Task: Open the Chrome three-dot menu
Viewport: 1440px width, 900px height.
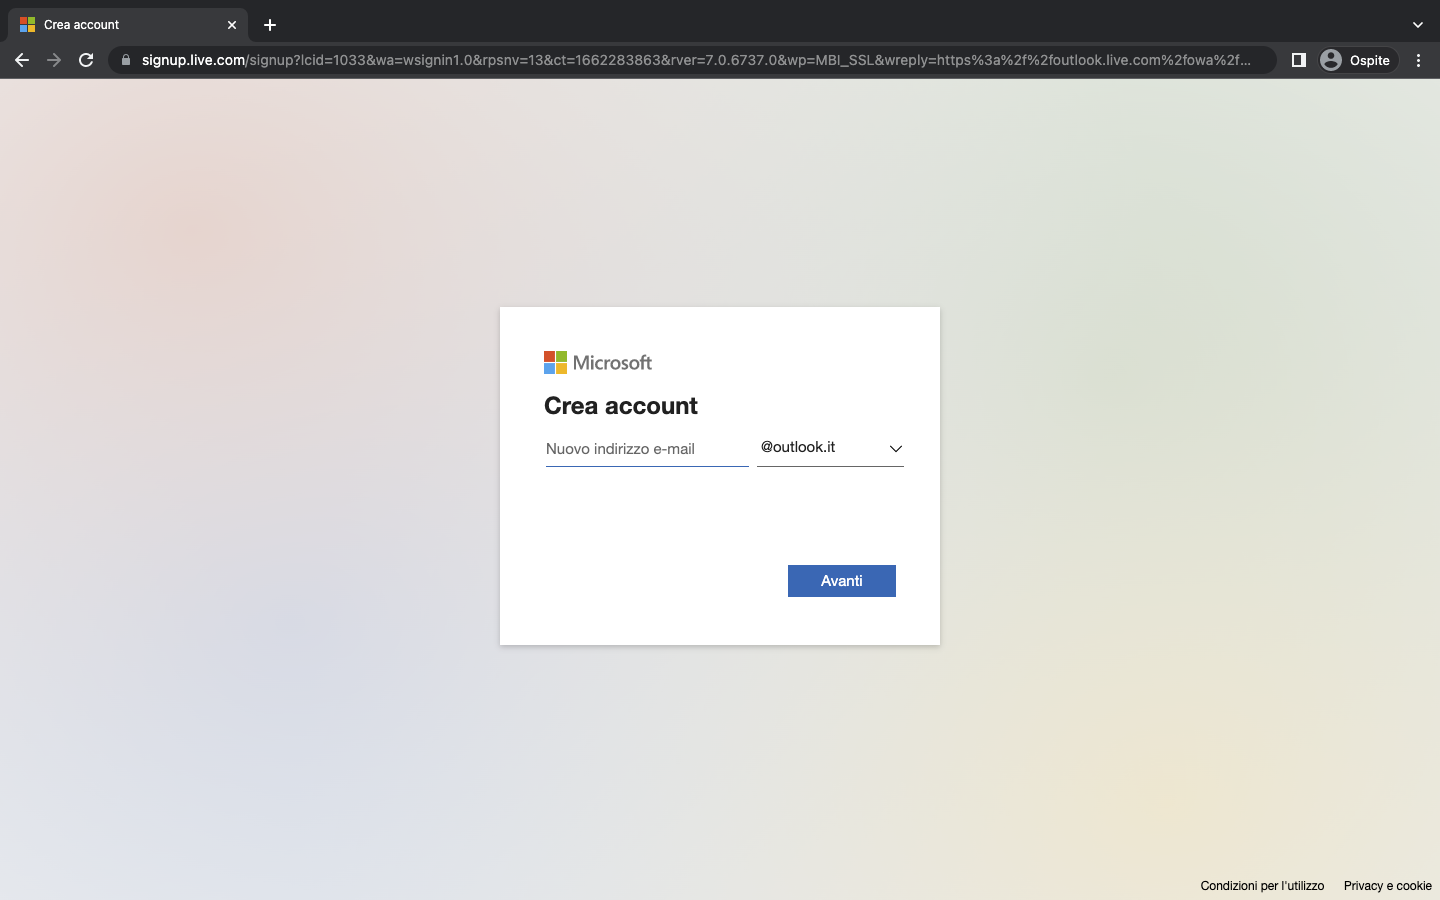Action: click(x=1419, y=60)
